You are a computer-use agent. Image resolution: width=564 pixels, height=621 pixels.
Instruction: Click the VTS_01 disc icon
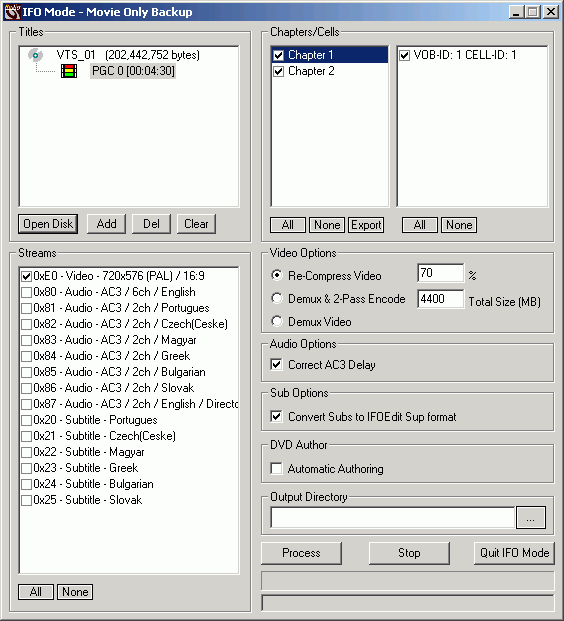(x=35, y=55)
